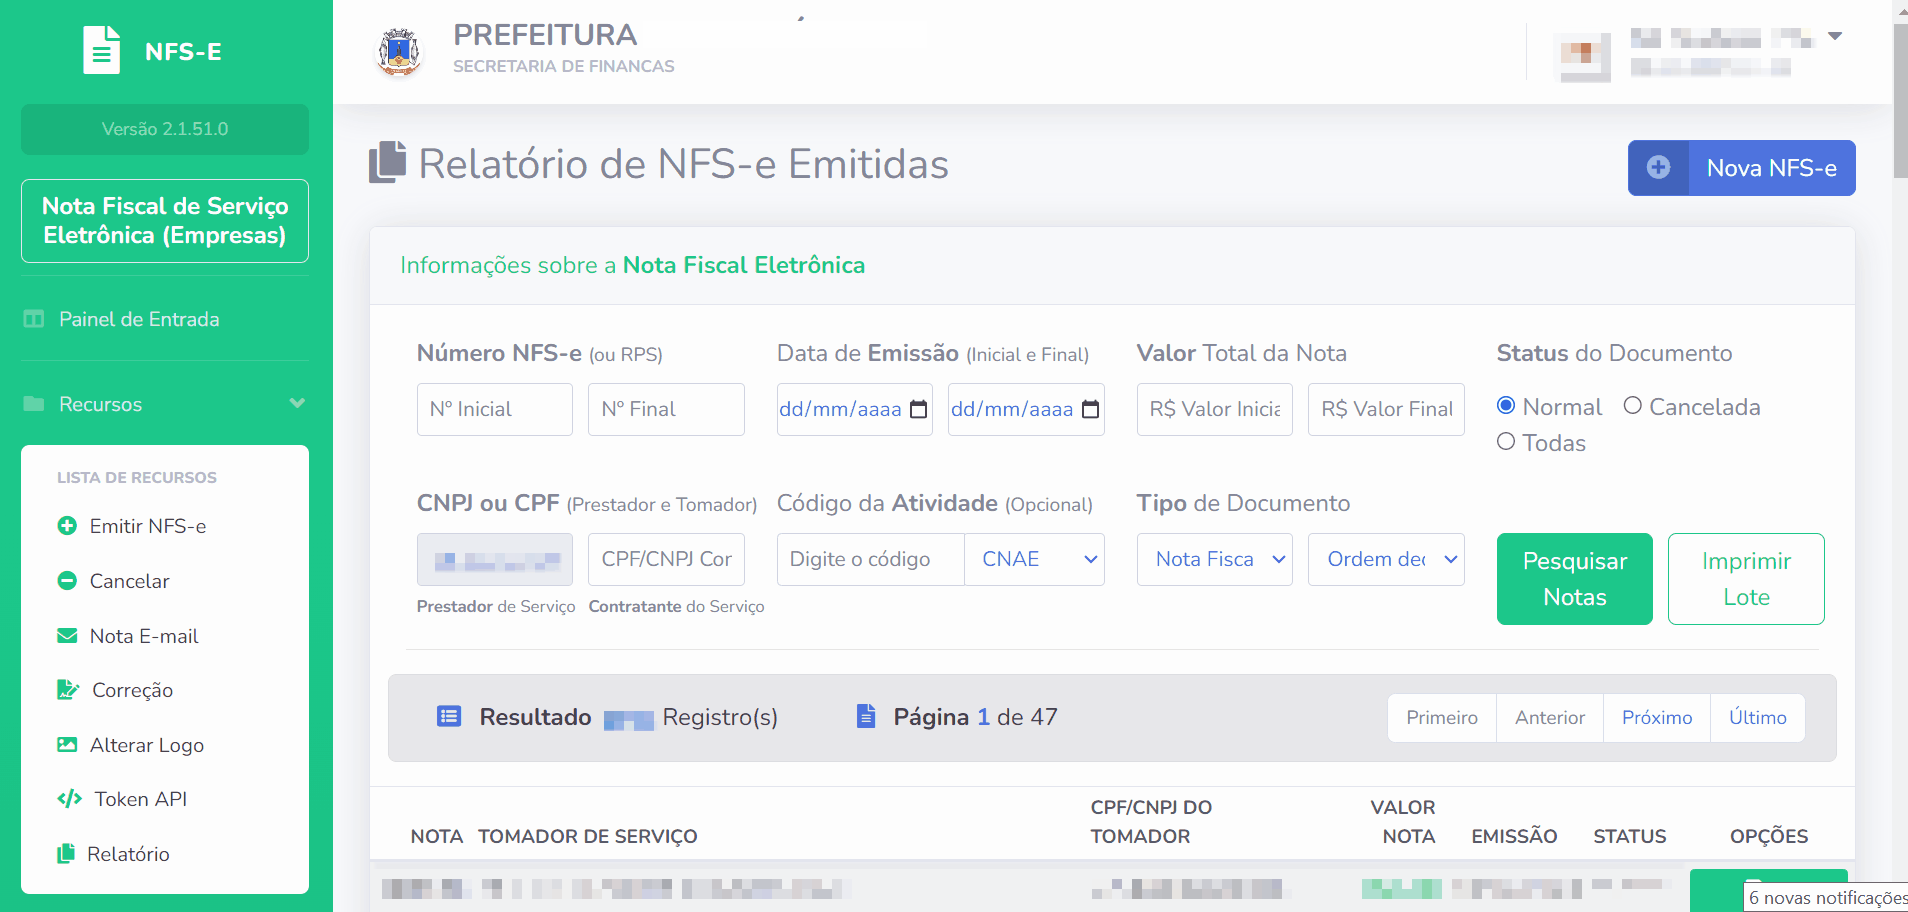Click the Pesquisar Notas button
Image resolution: width=1908 pixels, height=912 pixels.
[1574, 579]
